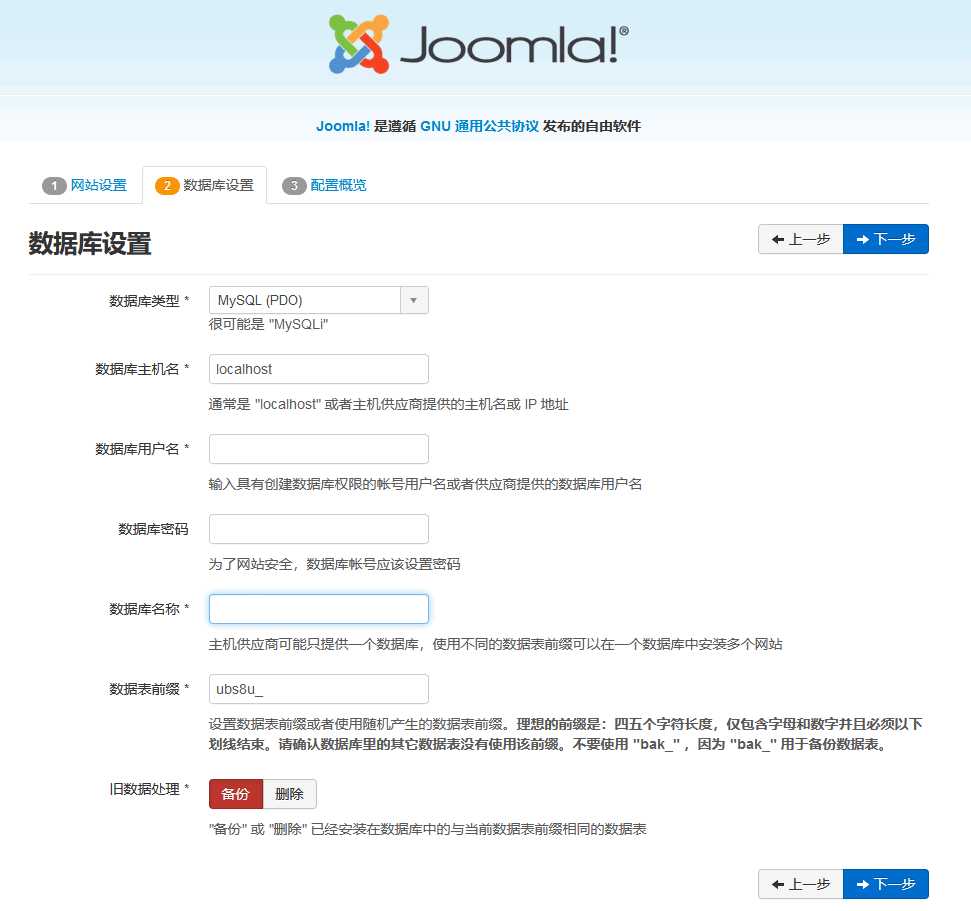Click the hint starting 设置数据表前缀

pos(565,734)
